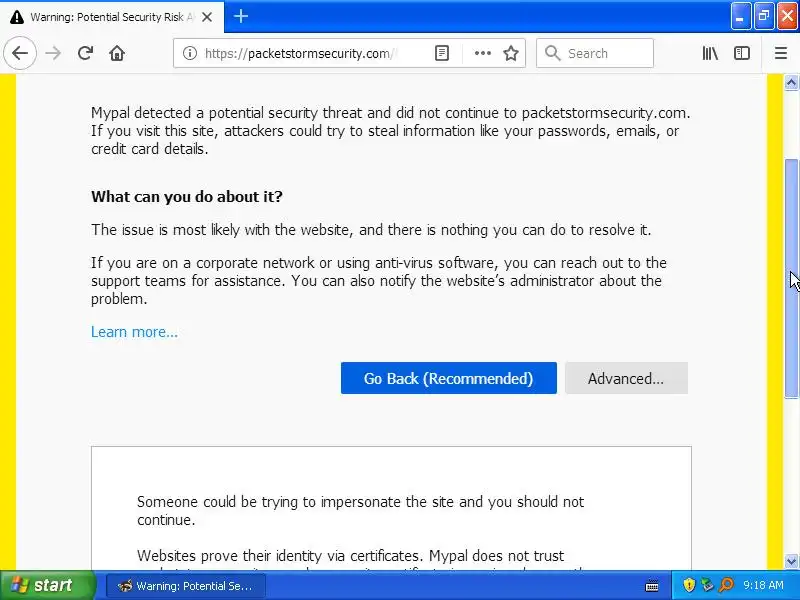
Task: Follow the Learn more... link
Action: [x=134, y=332]
